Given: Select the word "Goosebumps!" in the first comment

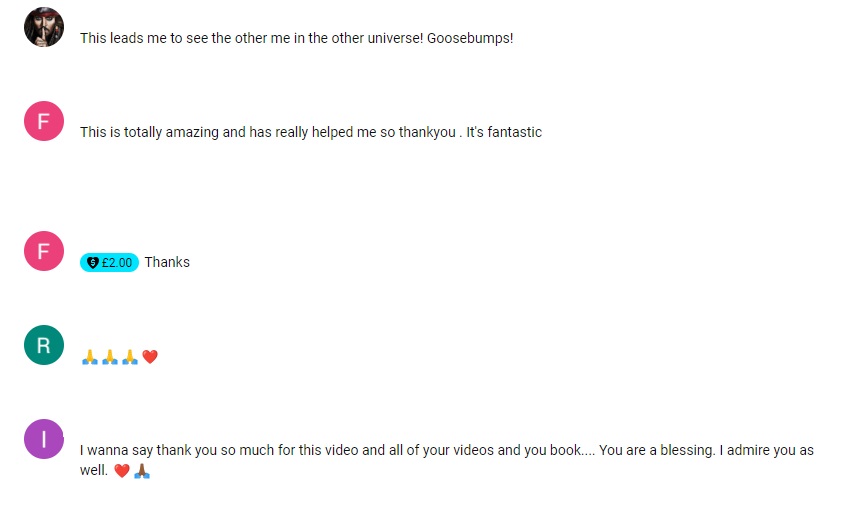Looking at the screenshot, I should click(x=470, y=38).
